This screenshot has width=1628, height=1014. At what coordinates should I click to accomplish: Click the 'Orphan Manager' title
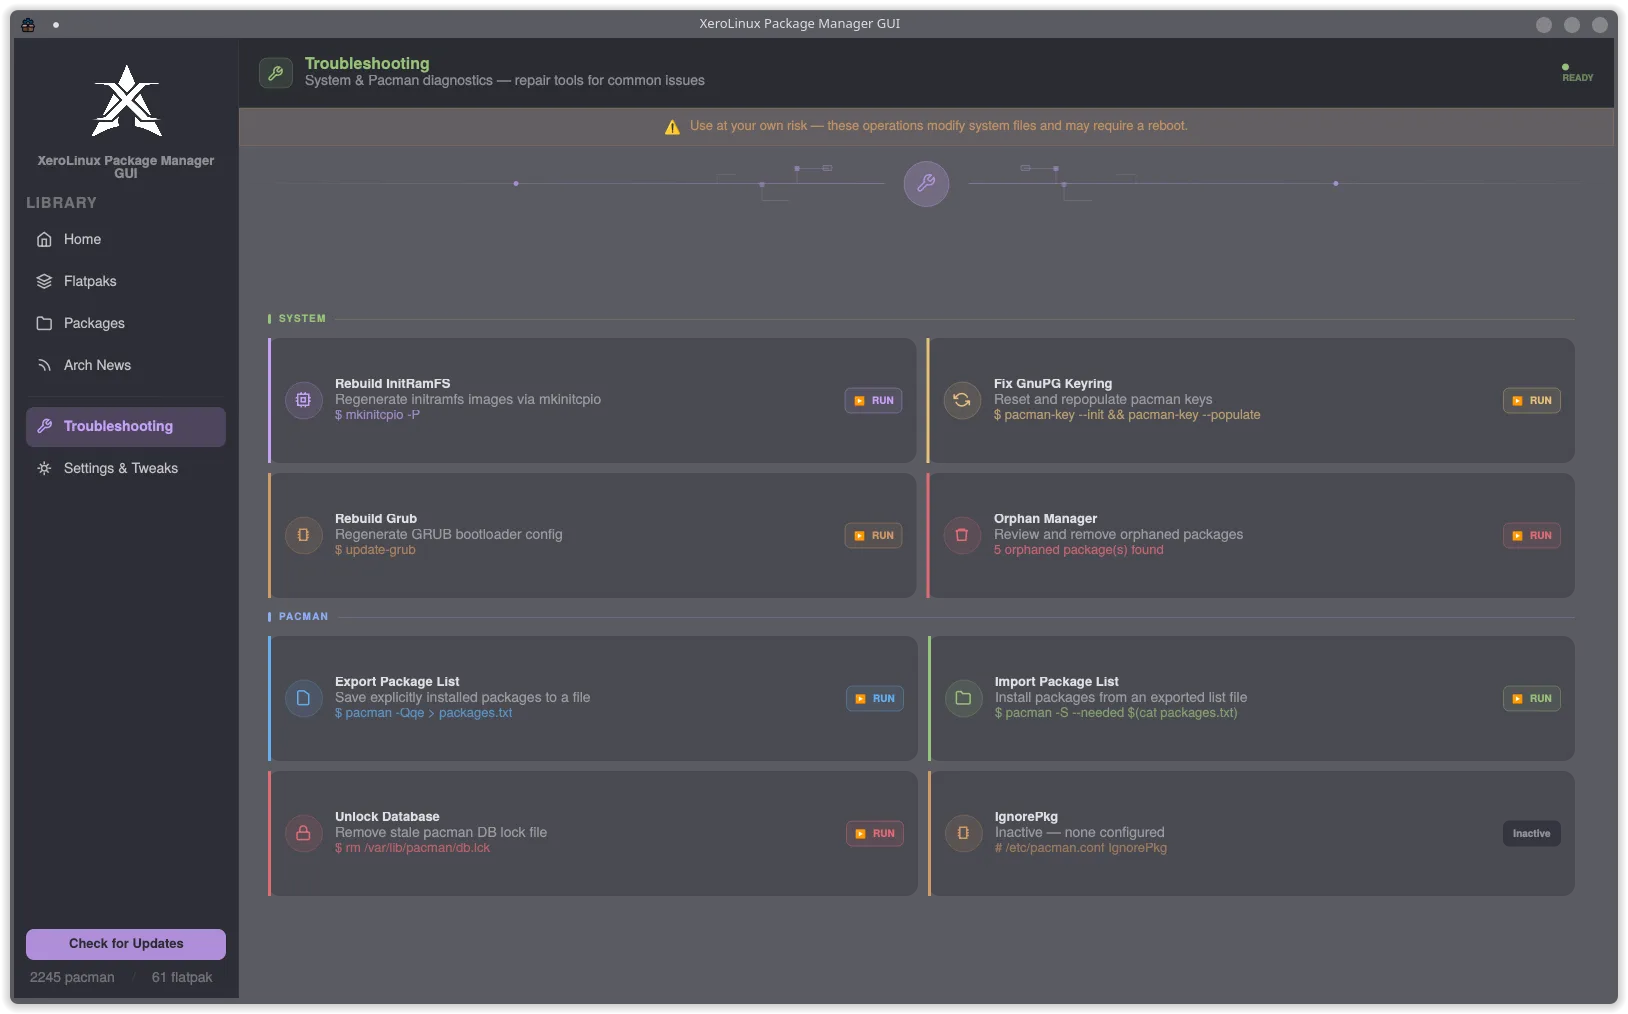click(1045, 519)
